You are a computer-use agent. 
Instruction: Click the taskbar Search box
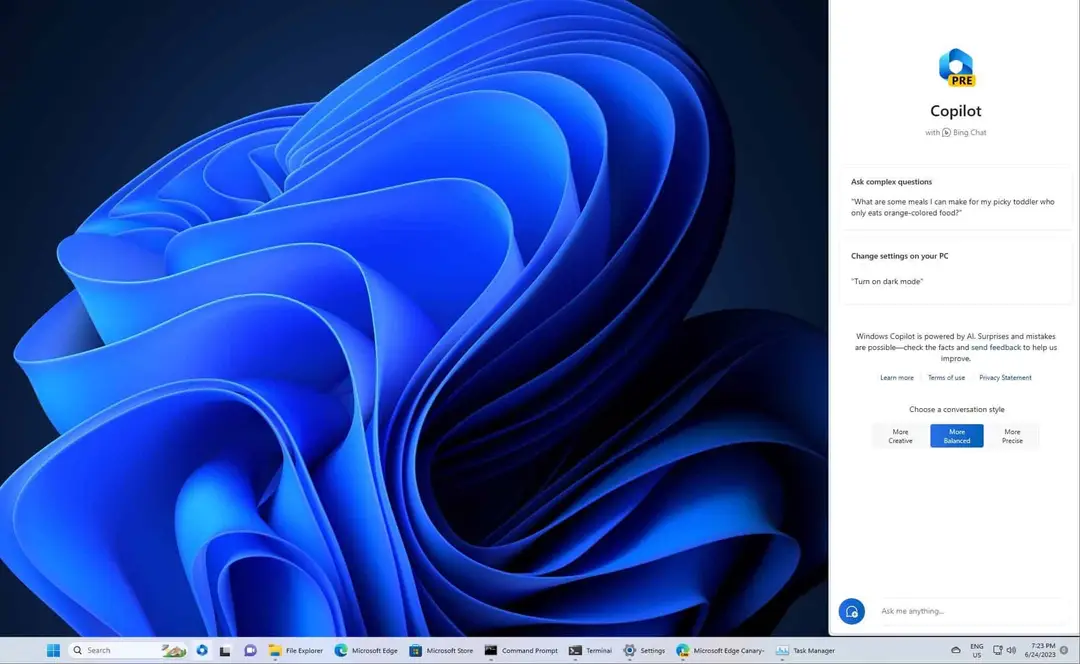pyautogui.click(x=128, y=650)
